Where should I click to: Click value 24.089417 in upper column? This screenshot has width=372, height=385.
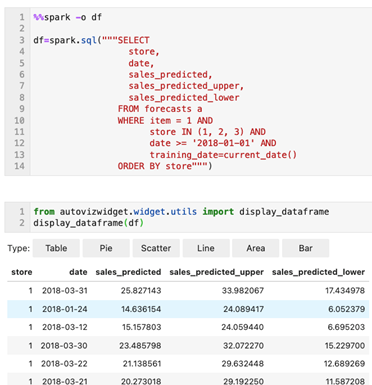(x=244, y=309)
